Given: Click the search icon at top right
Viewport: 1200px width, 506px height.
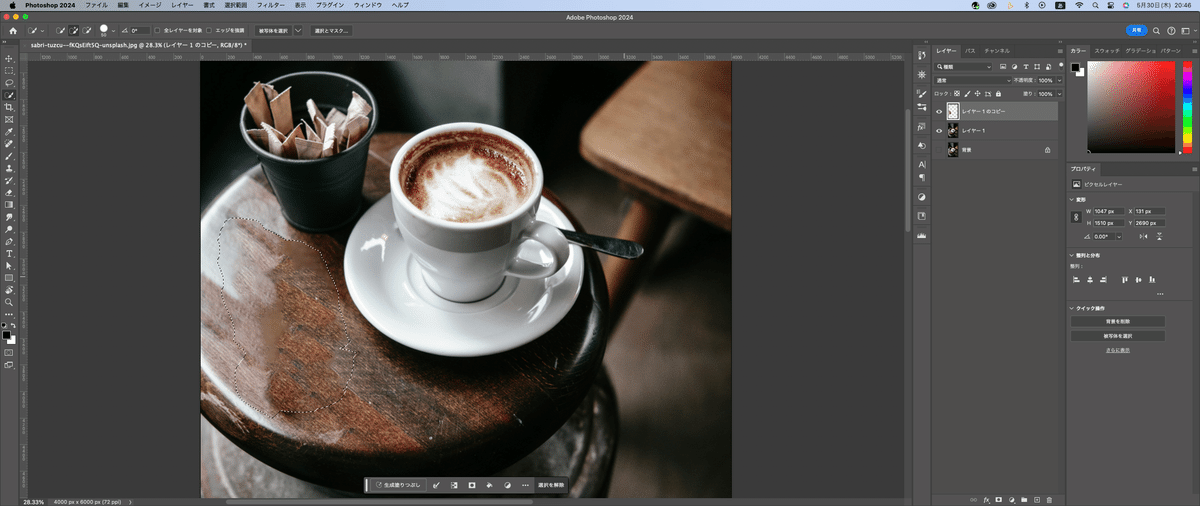Looking at the screenshot, I should [x=1158, y=31].
